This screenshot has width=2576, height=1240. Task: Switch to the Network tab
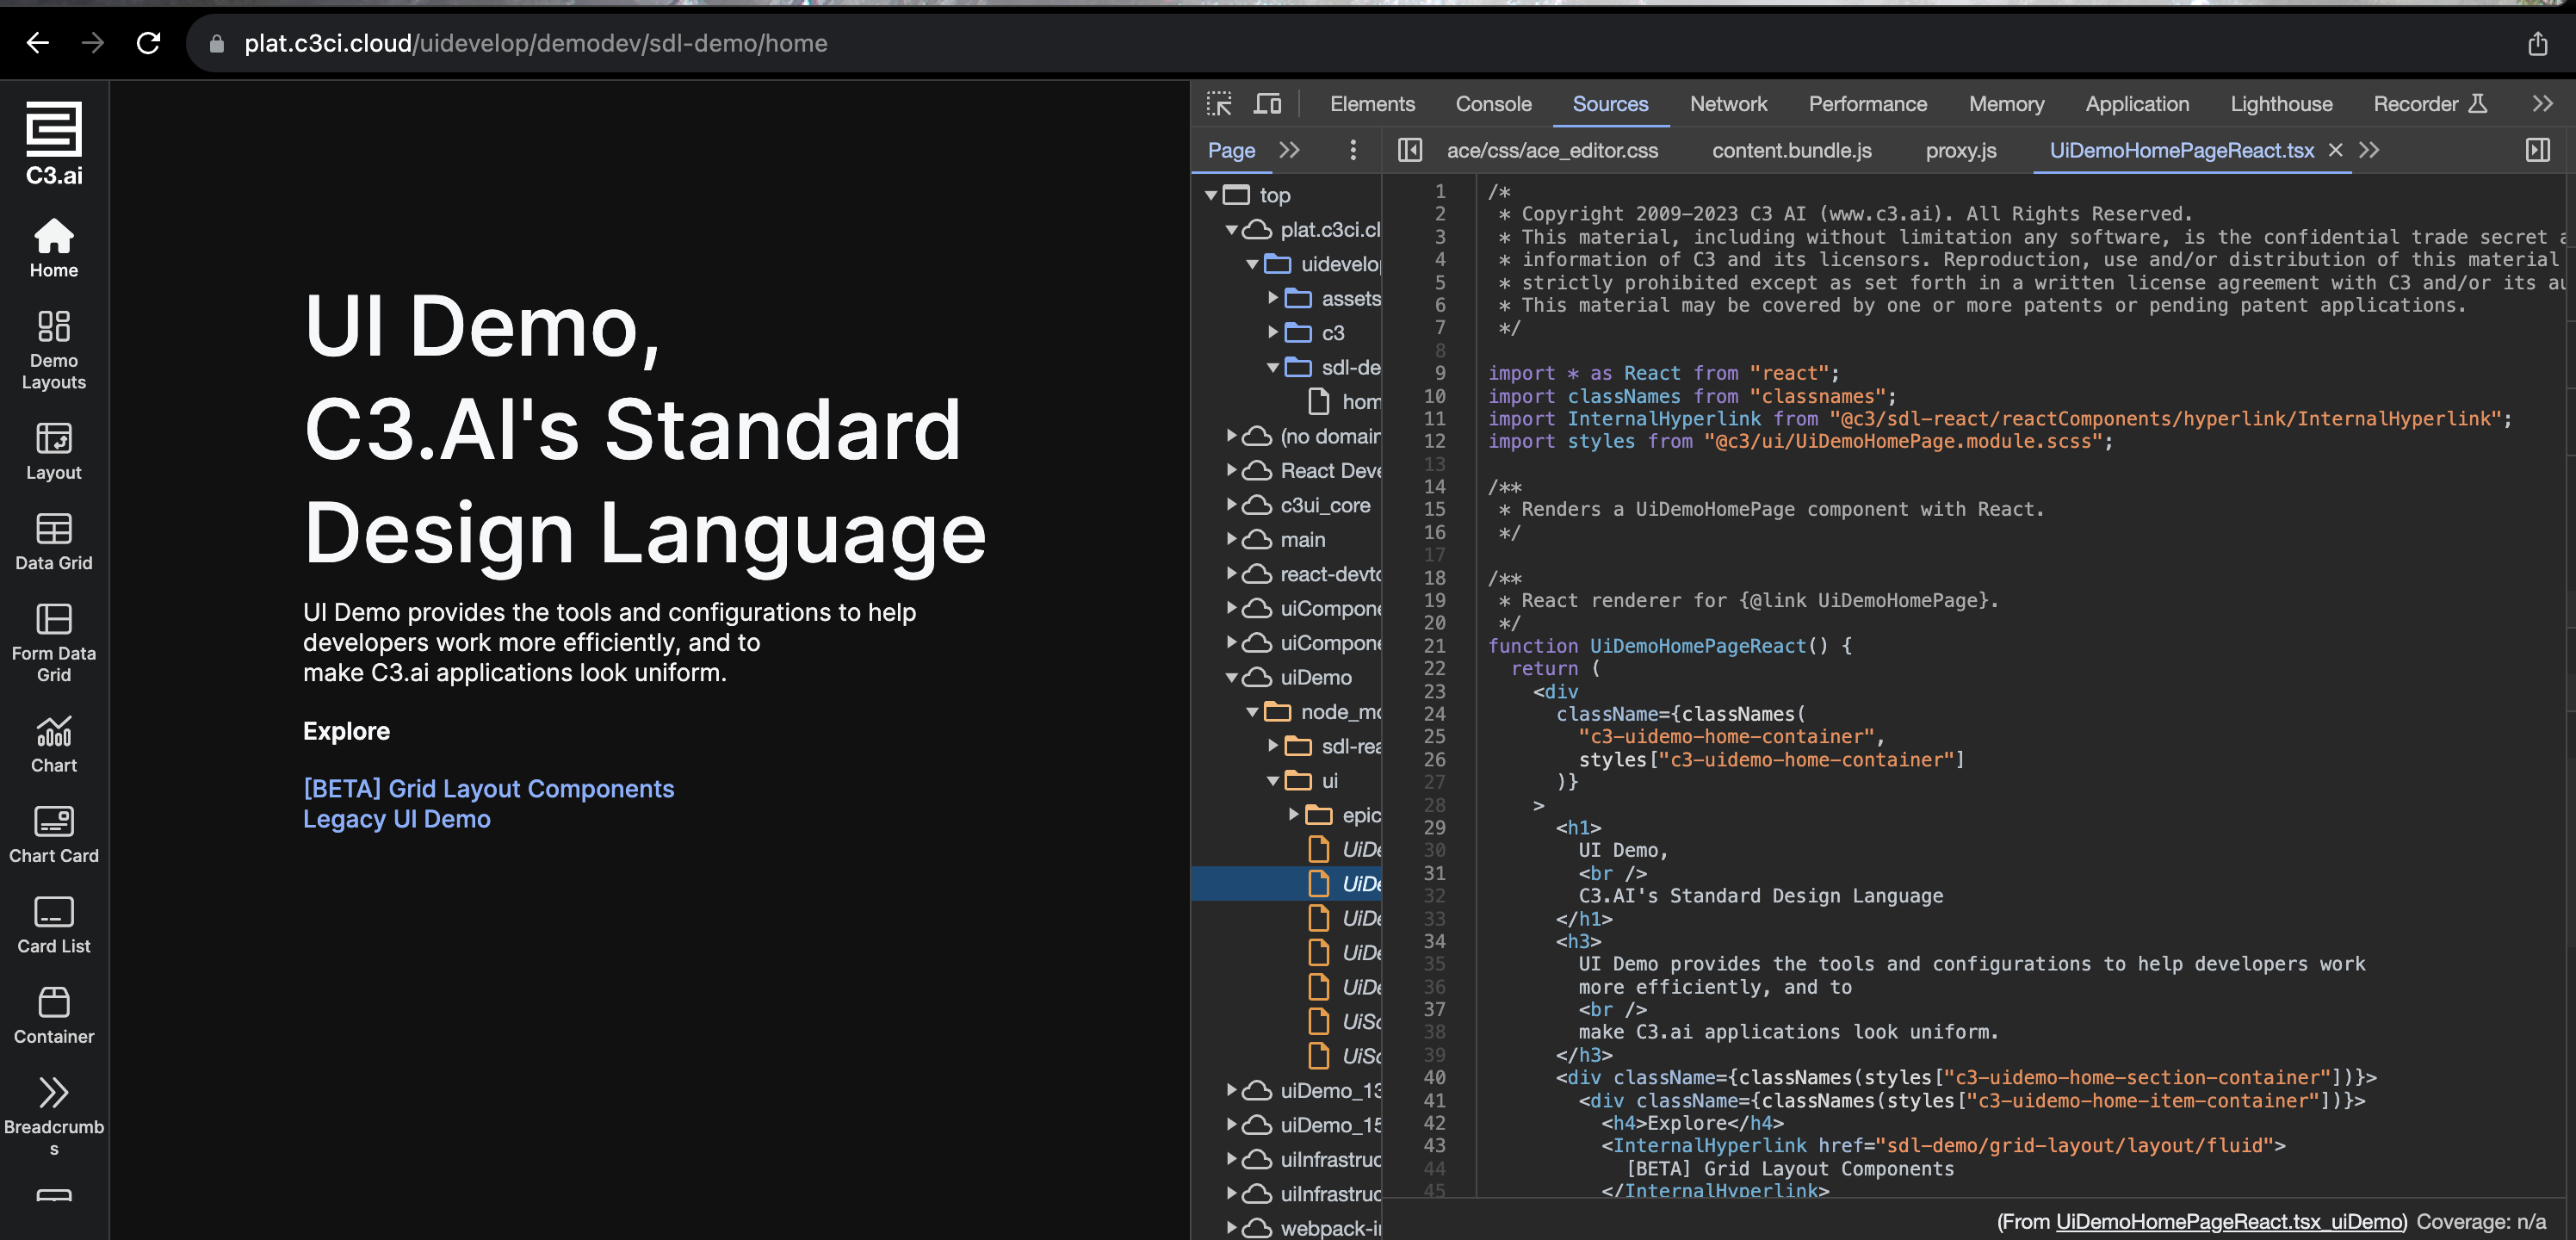1728,104
